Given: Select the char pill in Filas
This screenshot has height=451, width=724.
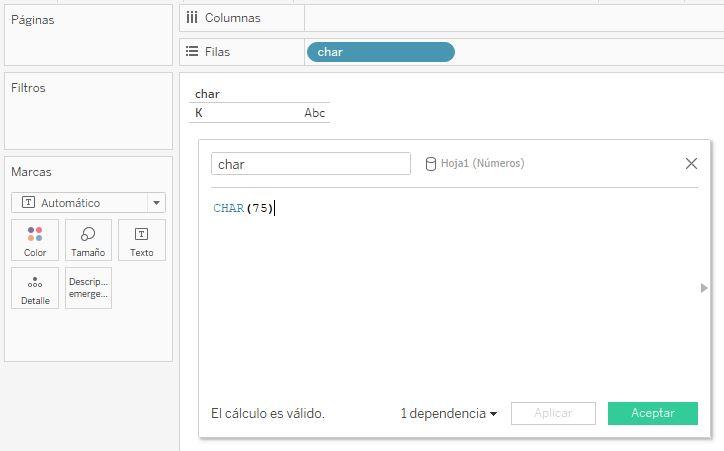Looking at the screenshot, I should pos(380,52).
